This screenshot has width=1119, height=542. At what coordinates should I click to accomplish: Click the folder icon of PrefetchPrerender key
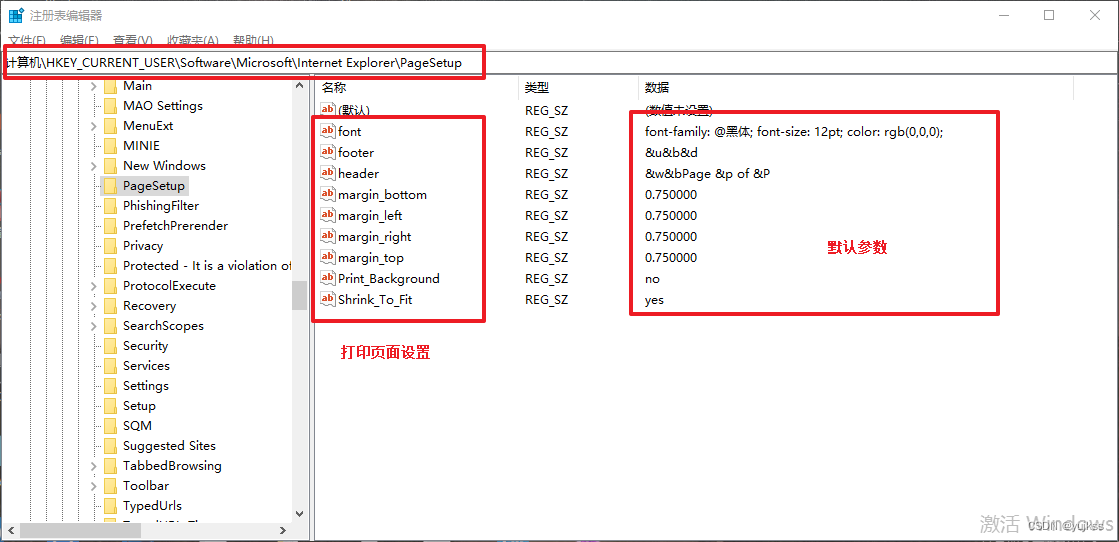pyautogui.click(x=109, y=226)
